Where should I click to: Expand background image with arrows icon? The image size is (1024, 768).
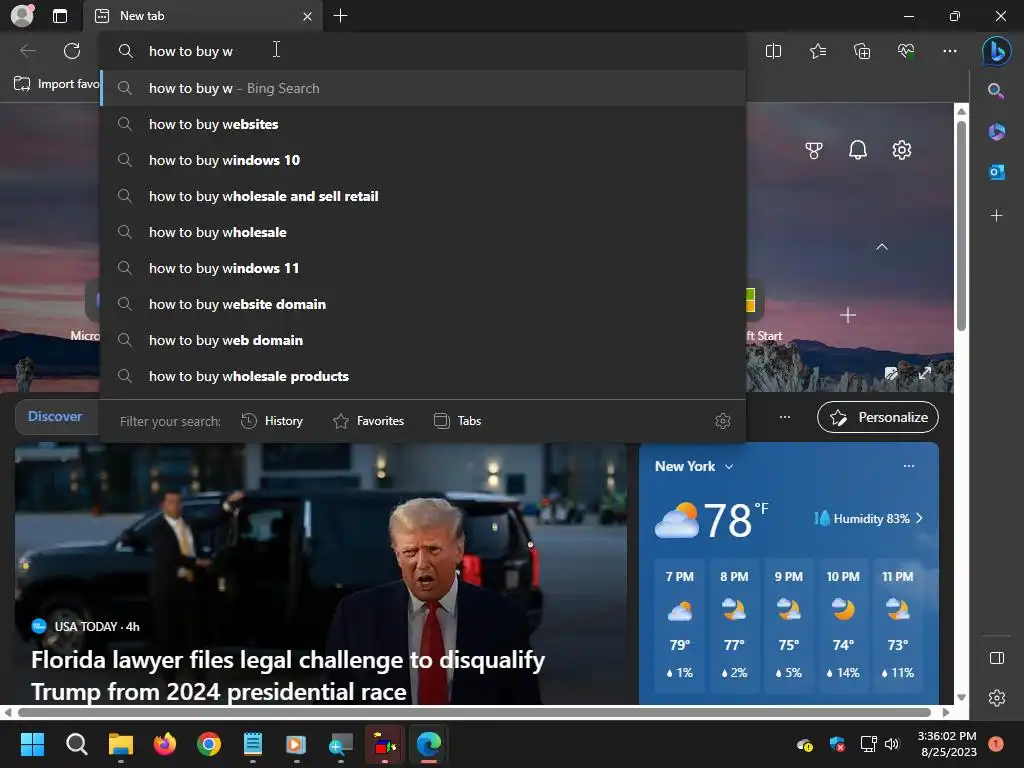tap(925, 373)
